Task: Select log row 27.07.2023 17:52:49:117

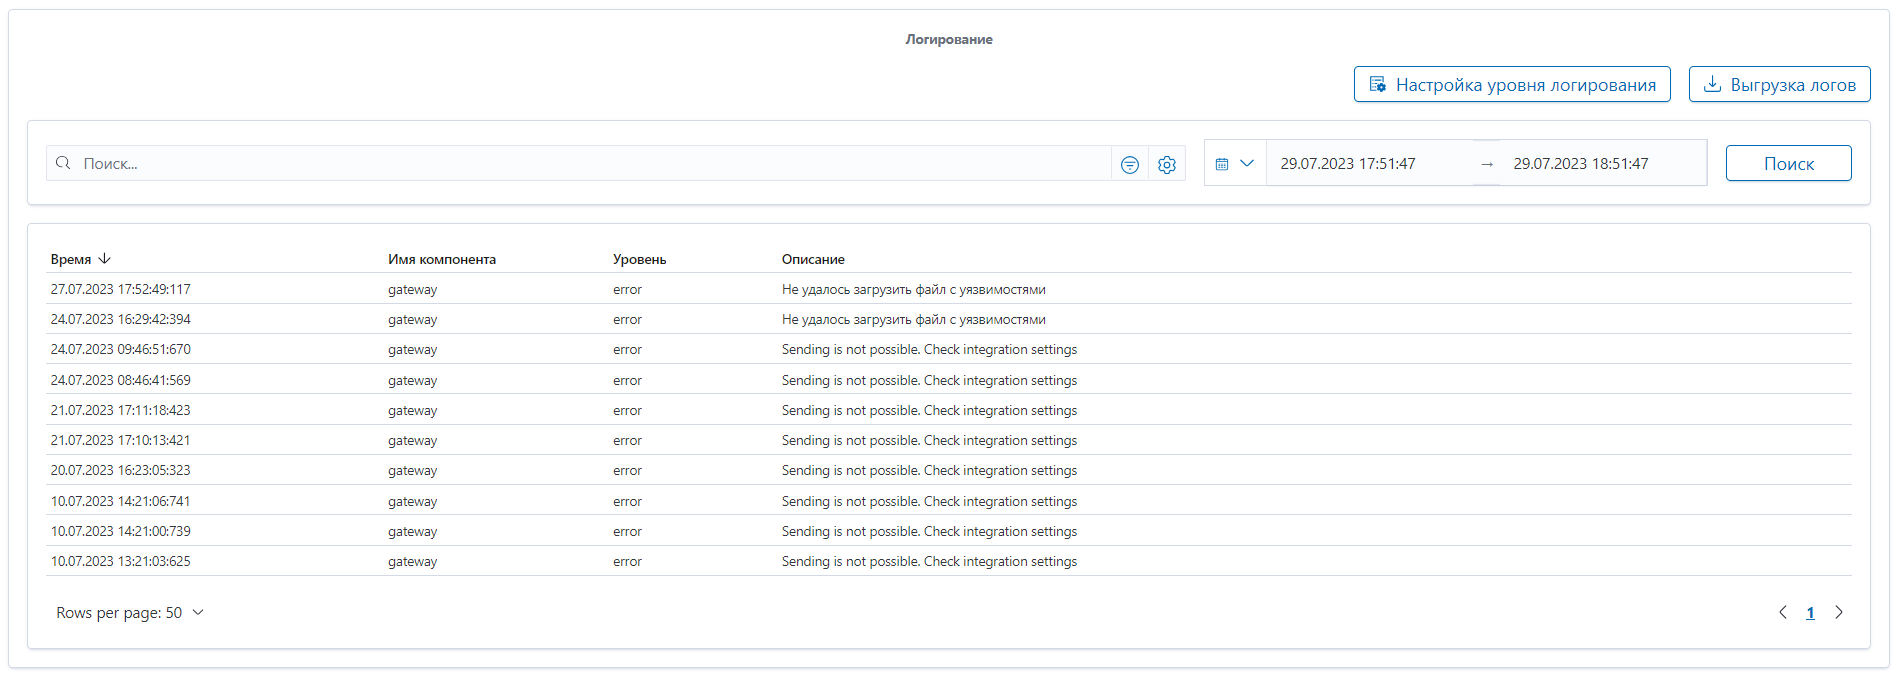Action: point(949,289)
